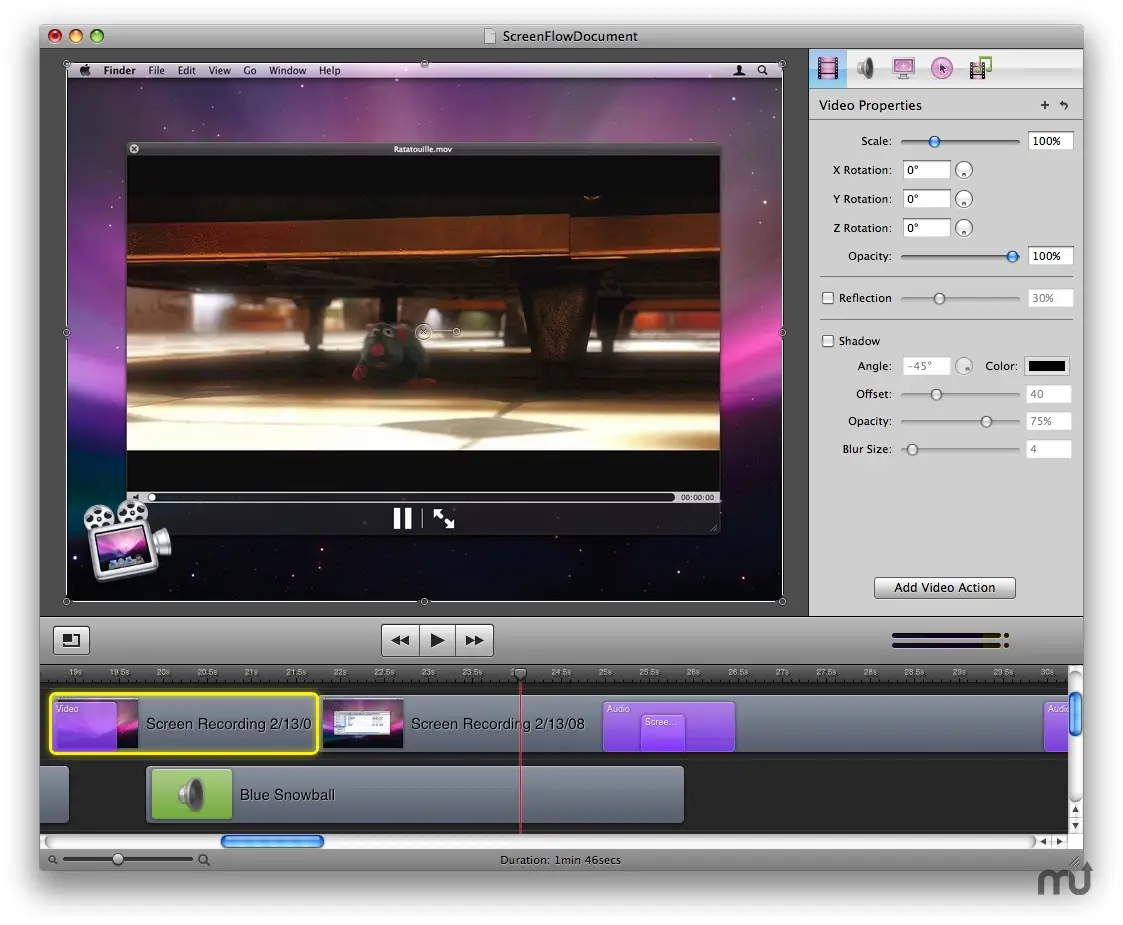Click the X Rotation dial

tap(964, 170)
